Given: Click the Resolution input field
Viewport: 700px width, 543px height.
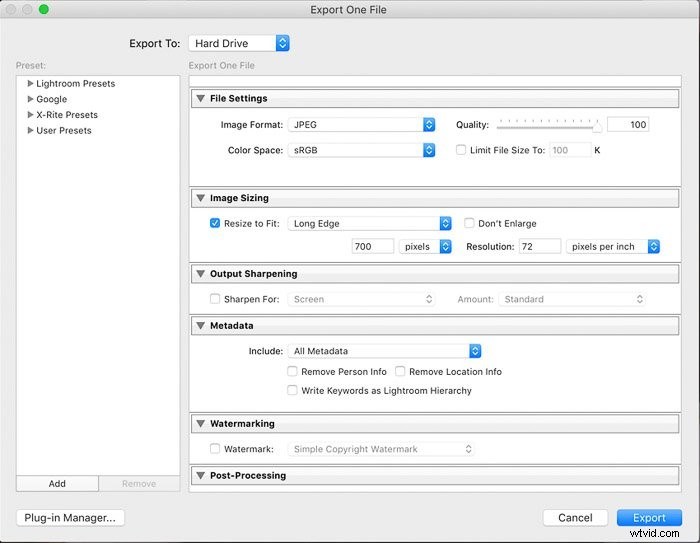Looking at the screenshot, I should coord(539,246).
